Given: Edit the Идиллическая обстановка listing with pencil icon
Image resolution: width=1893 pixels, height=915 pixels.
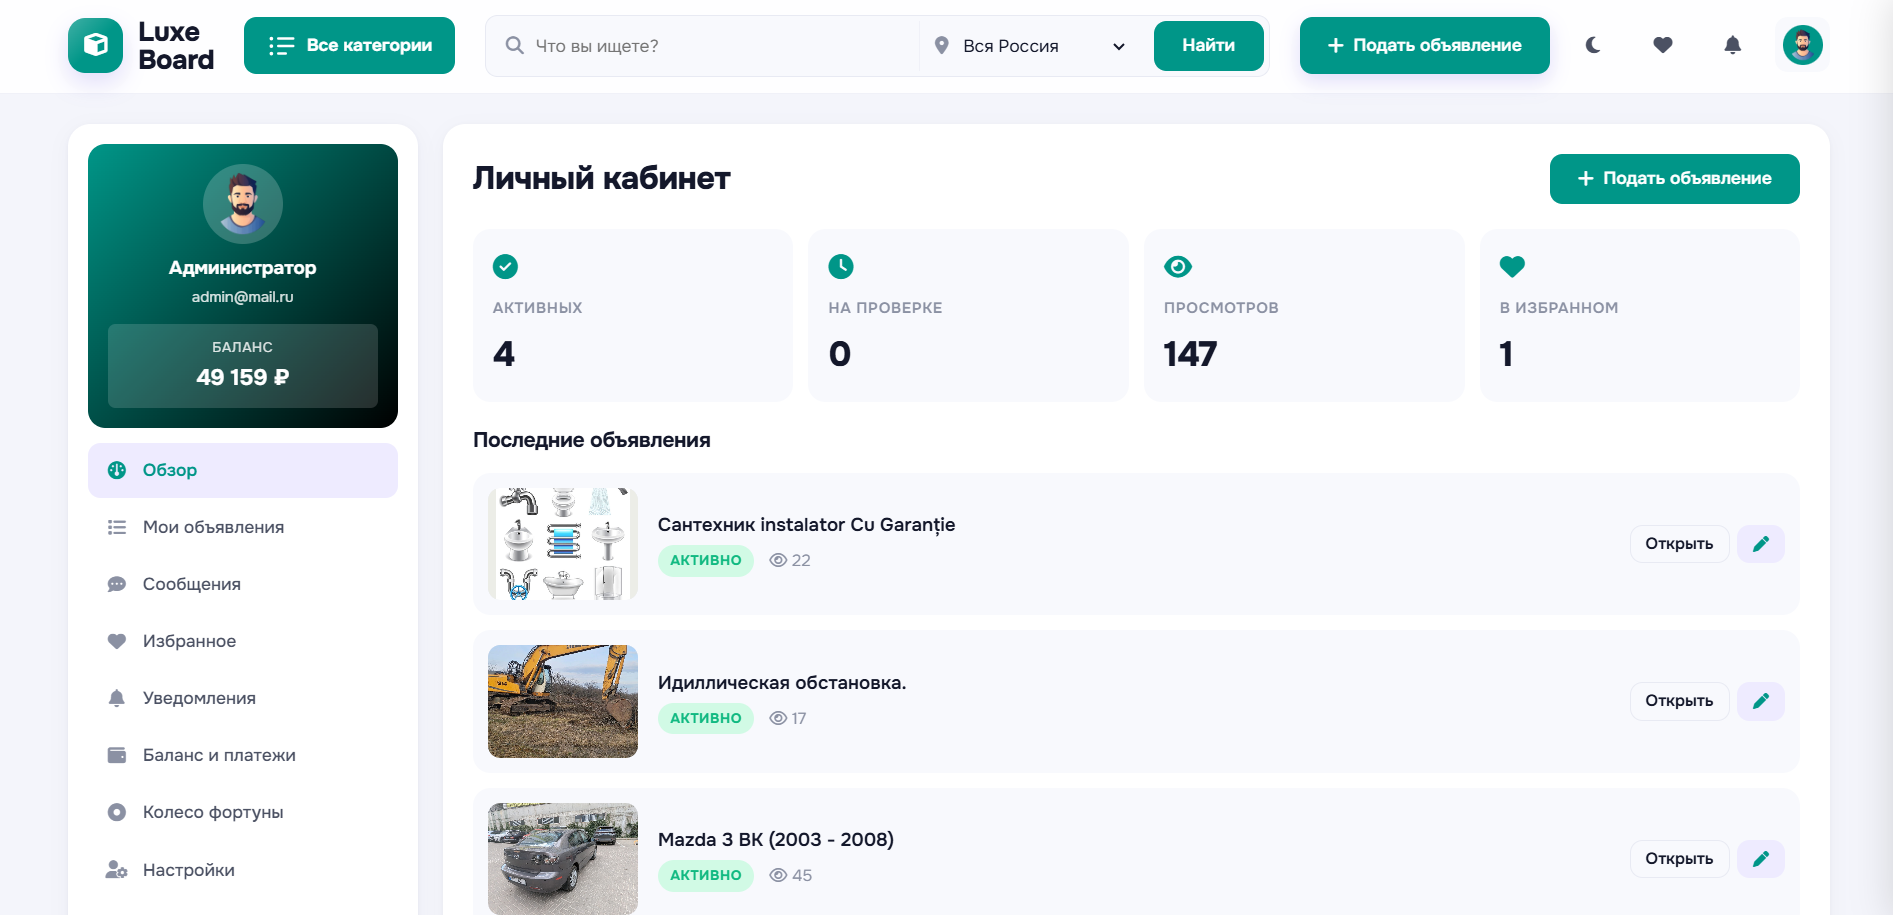Looking at the screenshot, I should coord(1761,701).
